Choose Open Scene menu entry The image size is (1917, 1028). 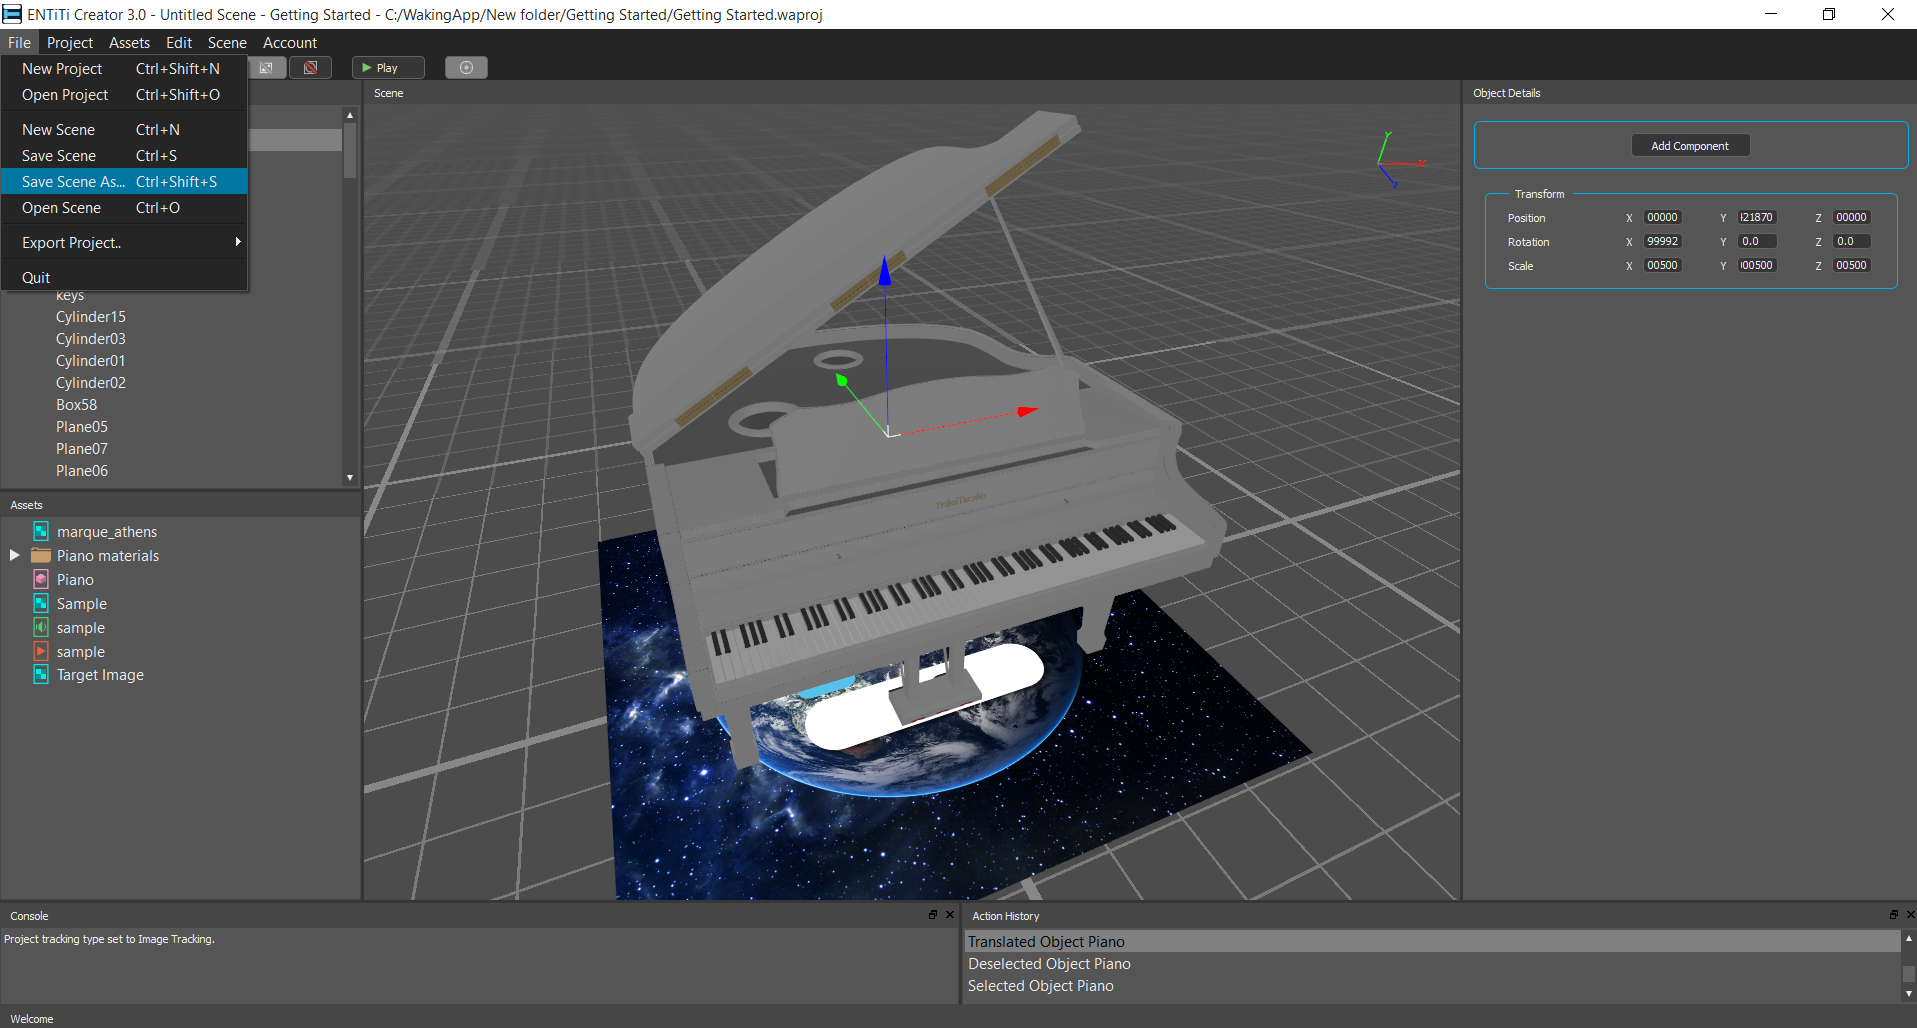tap(124, 207)
